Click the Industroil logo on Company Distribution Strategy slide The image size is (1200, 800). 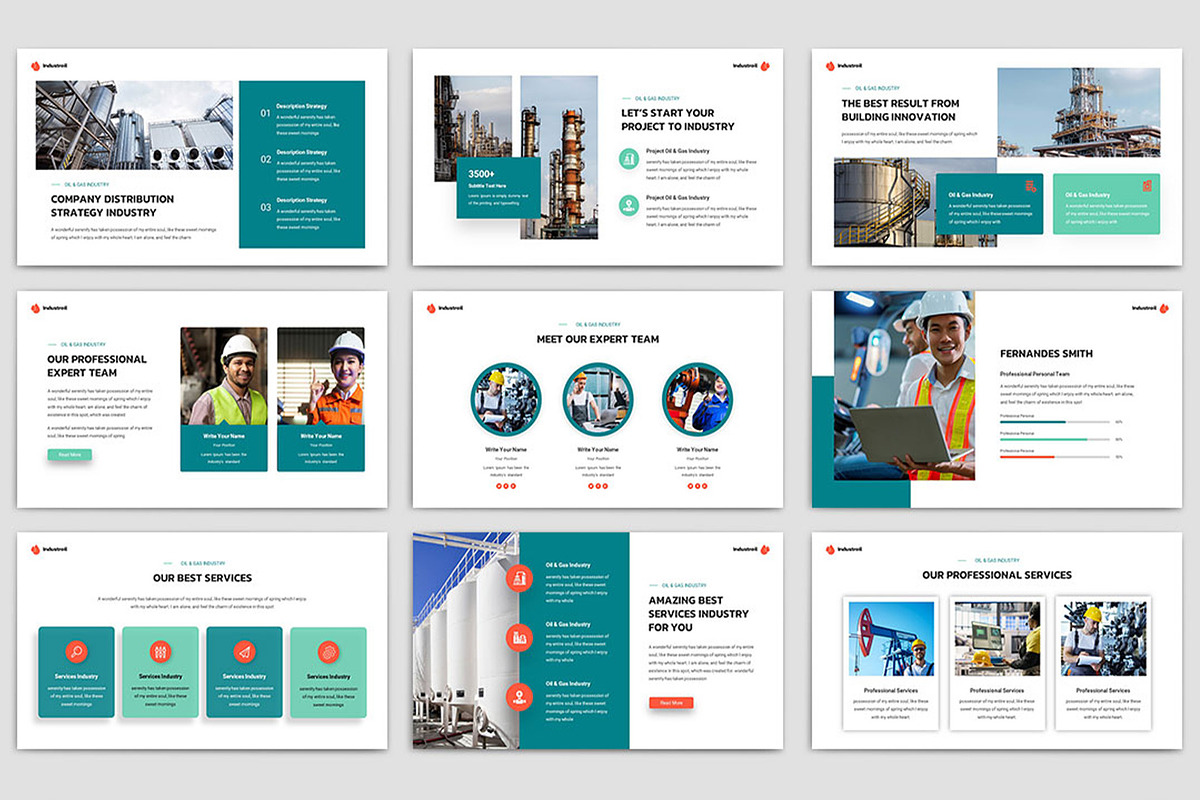[49, 66]
